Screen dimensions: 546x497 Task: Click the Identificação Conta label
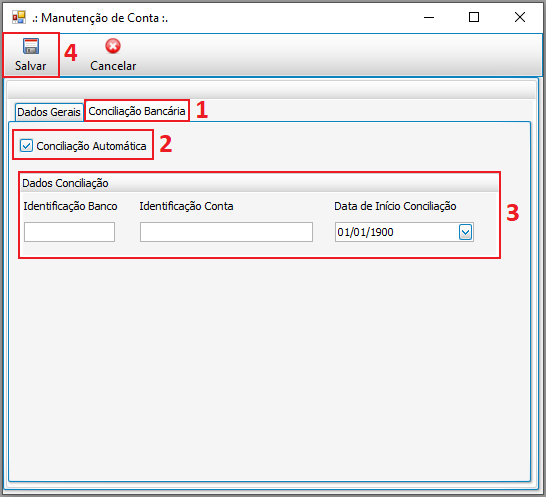[186, 206]
